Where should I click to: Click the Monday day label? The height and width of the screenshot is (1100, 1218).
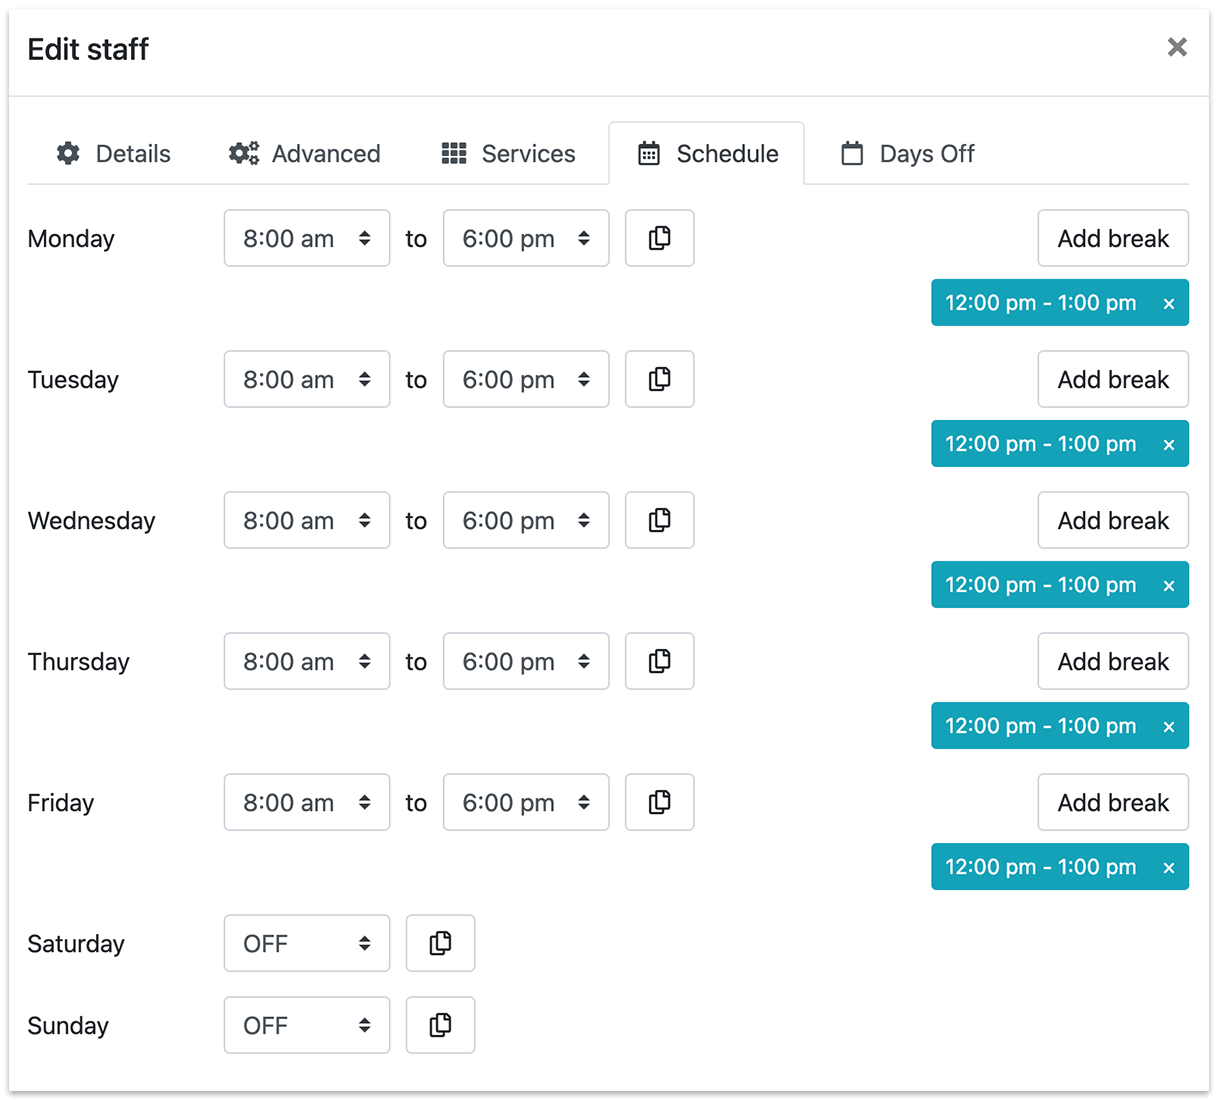[71, 239]
